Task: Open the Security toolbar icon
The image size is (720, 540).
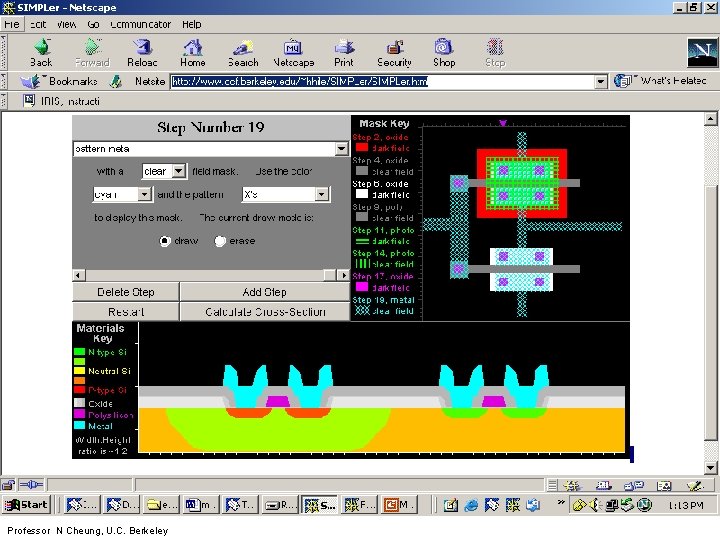Action: pos(394,49)
